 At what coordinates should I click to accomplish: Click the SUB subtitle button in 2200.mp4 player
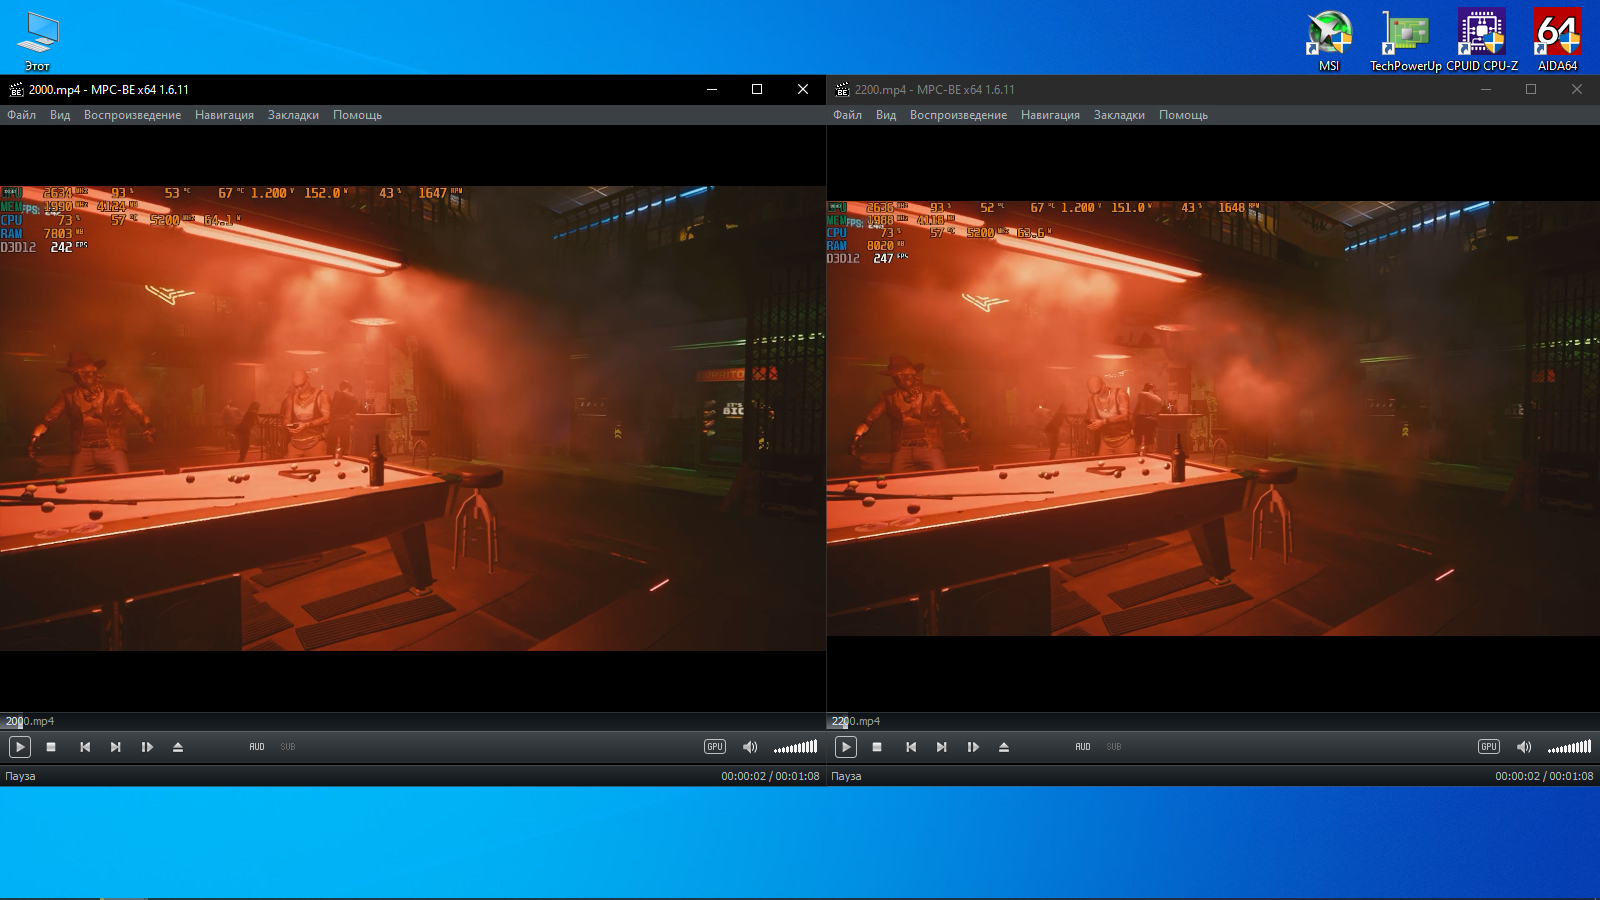[x=1114, y=747]
